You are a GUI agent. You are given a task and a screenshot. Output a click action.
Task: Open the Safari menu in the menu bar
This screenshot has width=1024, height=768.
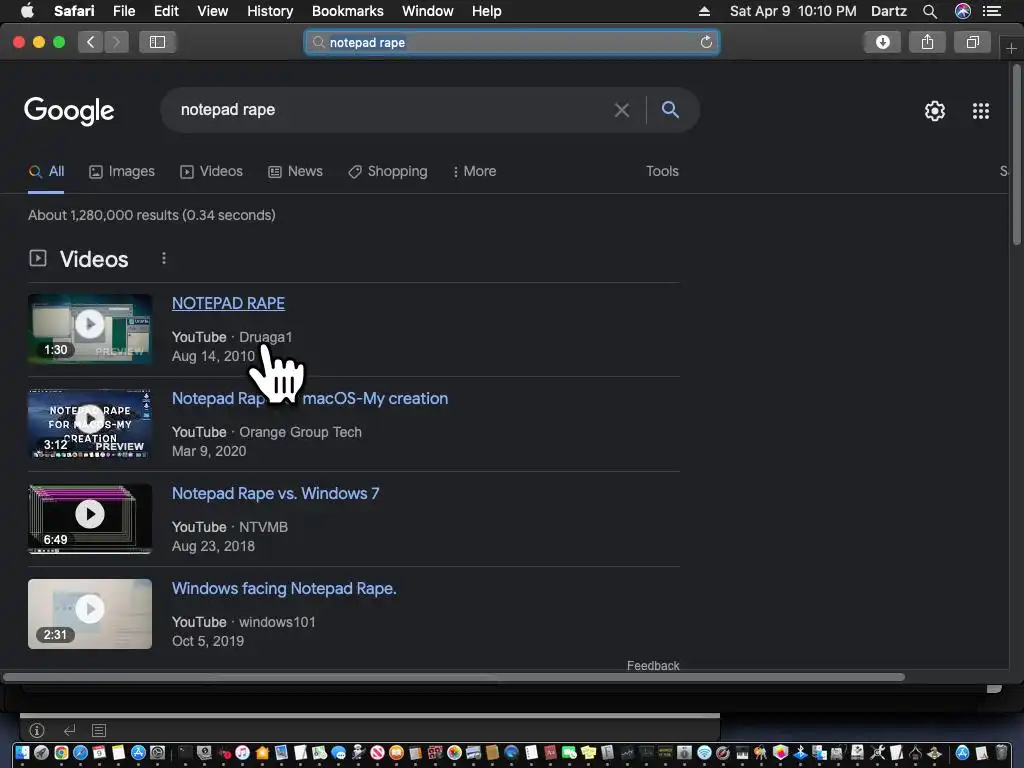74,11
